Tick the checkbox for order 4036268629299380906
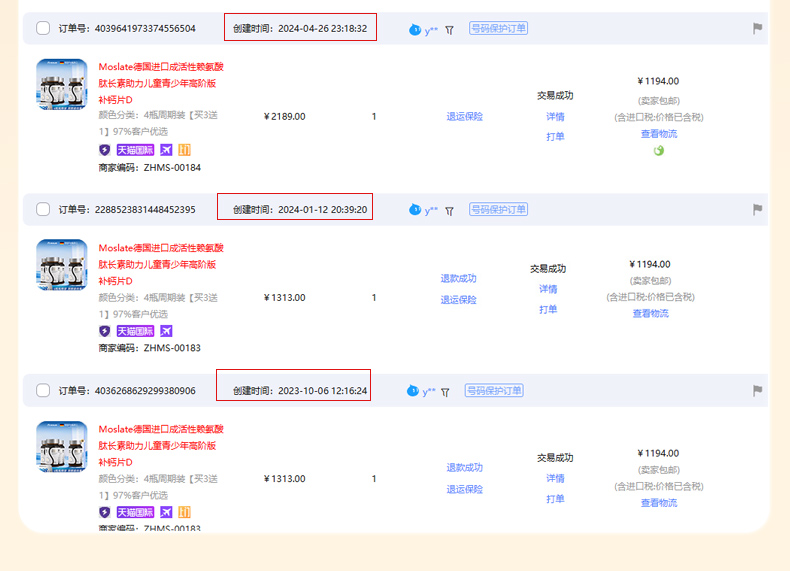The image size is (790, 571). (x=43, y=391)
